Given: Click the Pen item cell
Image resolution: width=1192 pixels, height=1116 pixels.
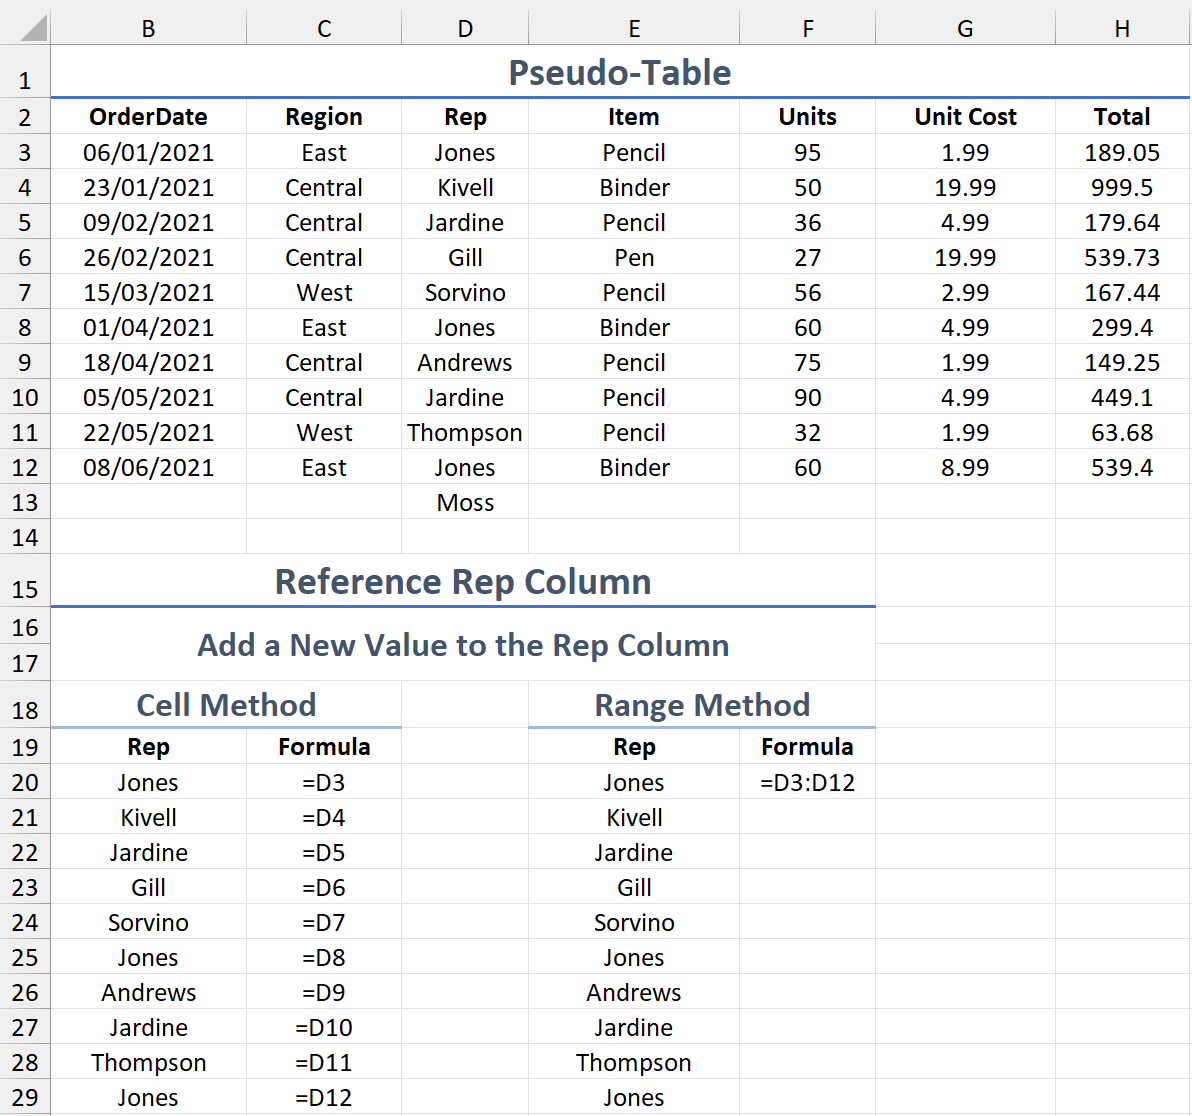Looking at the screenshot, I should (x=634, y=258).
